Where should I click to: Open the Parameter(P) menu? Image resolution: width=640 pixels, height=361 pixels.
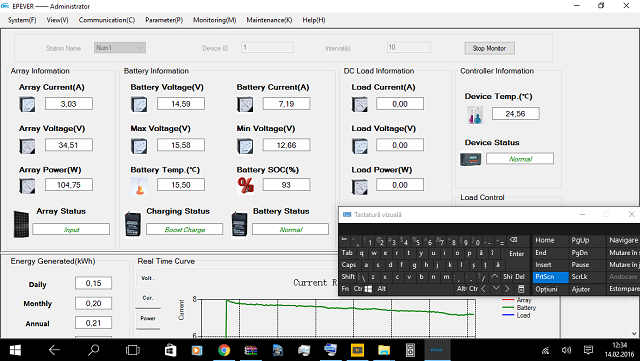point(164,20)
